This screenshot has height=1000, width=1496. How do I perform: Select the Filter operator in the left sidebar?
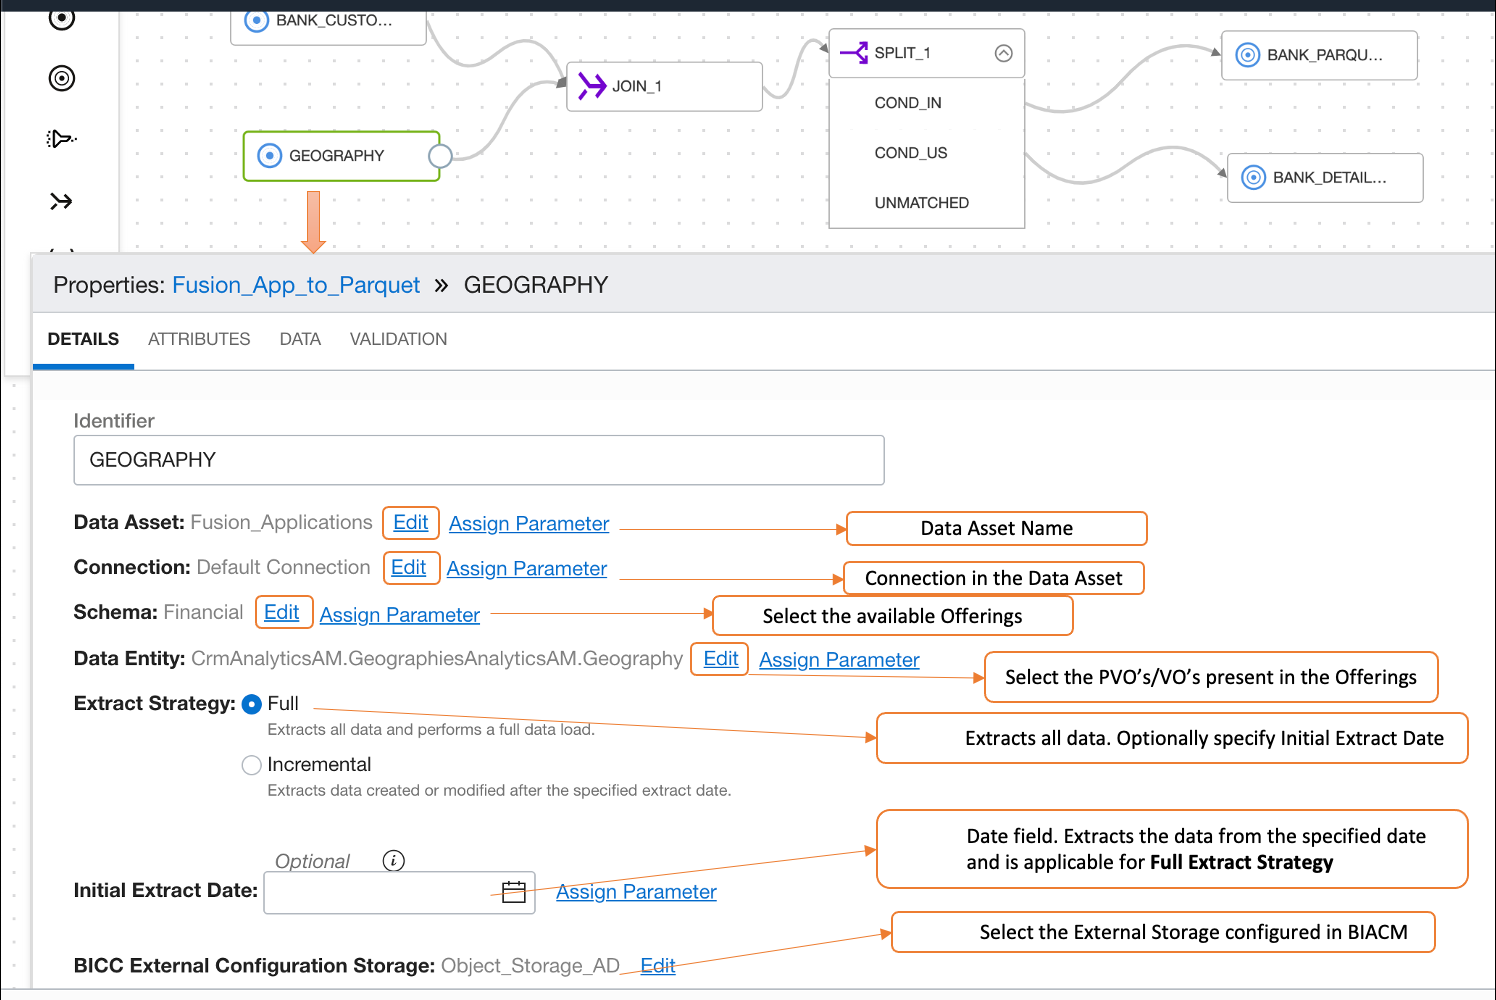[x=61, y=138]
